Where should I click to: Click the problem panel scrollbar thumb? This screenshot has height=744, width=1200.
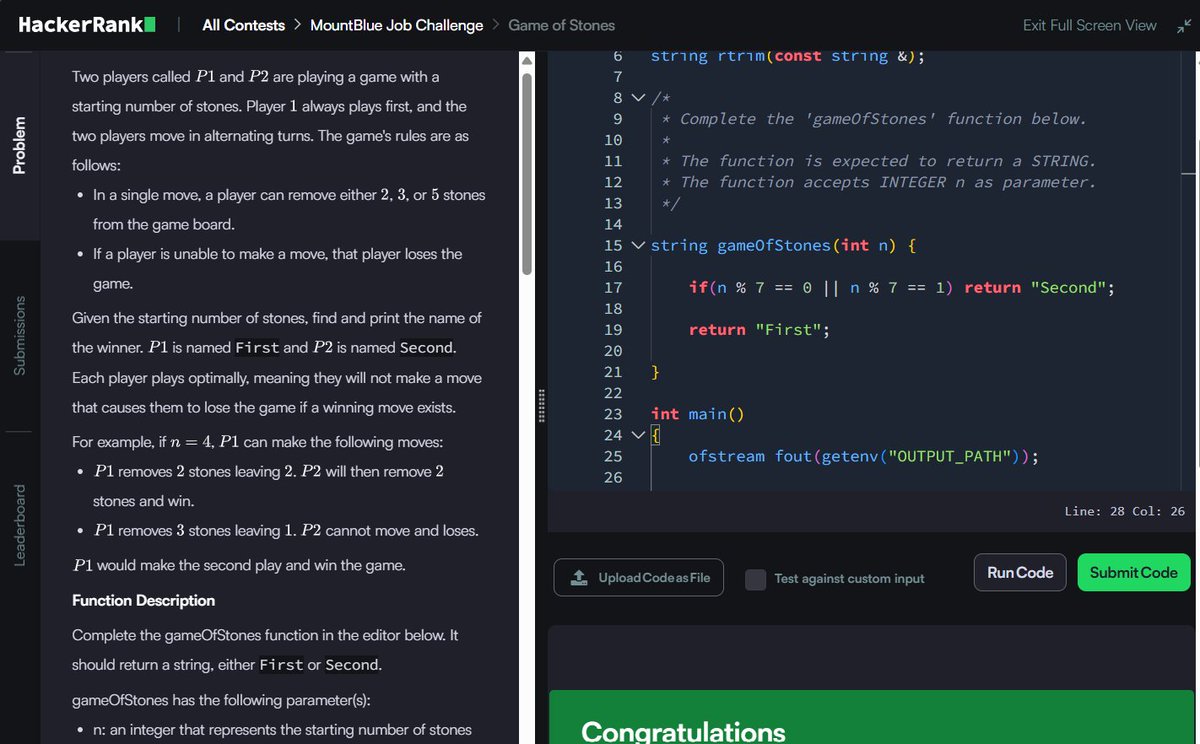point(527,172)
